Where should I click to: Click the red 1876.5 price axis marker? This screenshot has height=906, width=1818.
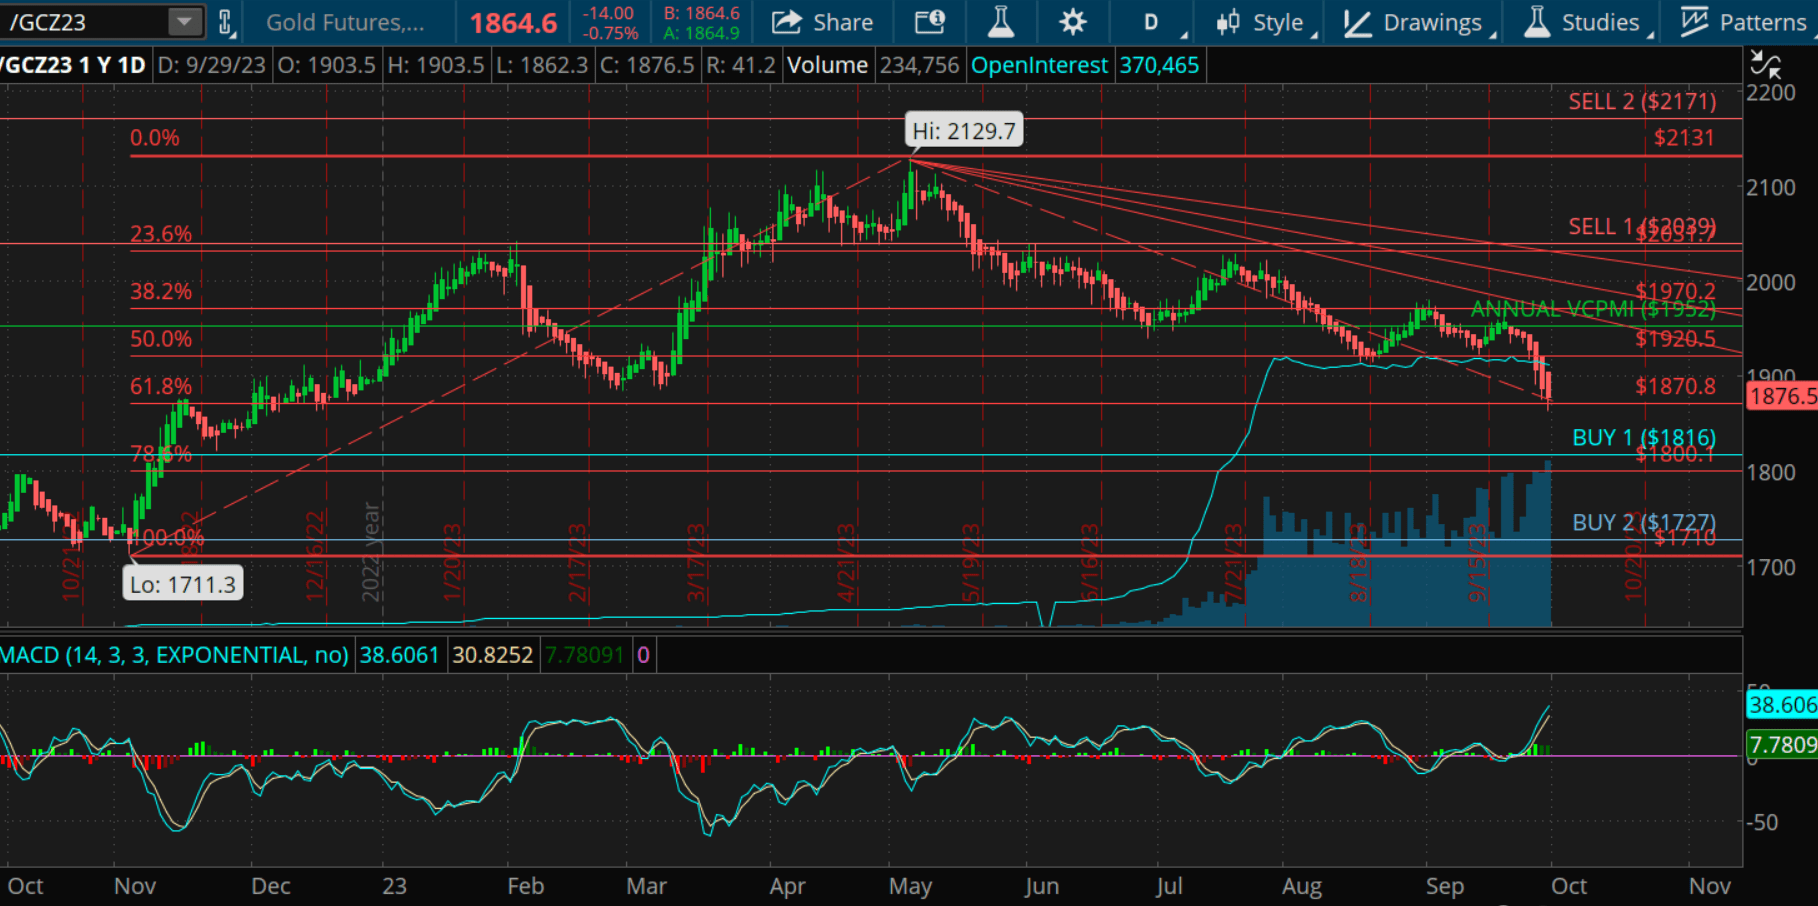point(1782,396)
